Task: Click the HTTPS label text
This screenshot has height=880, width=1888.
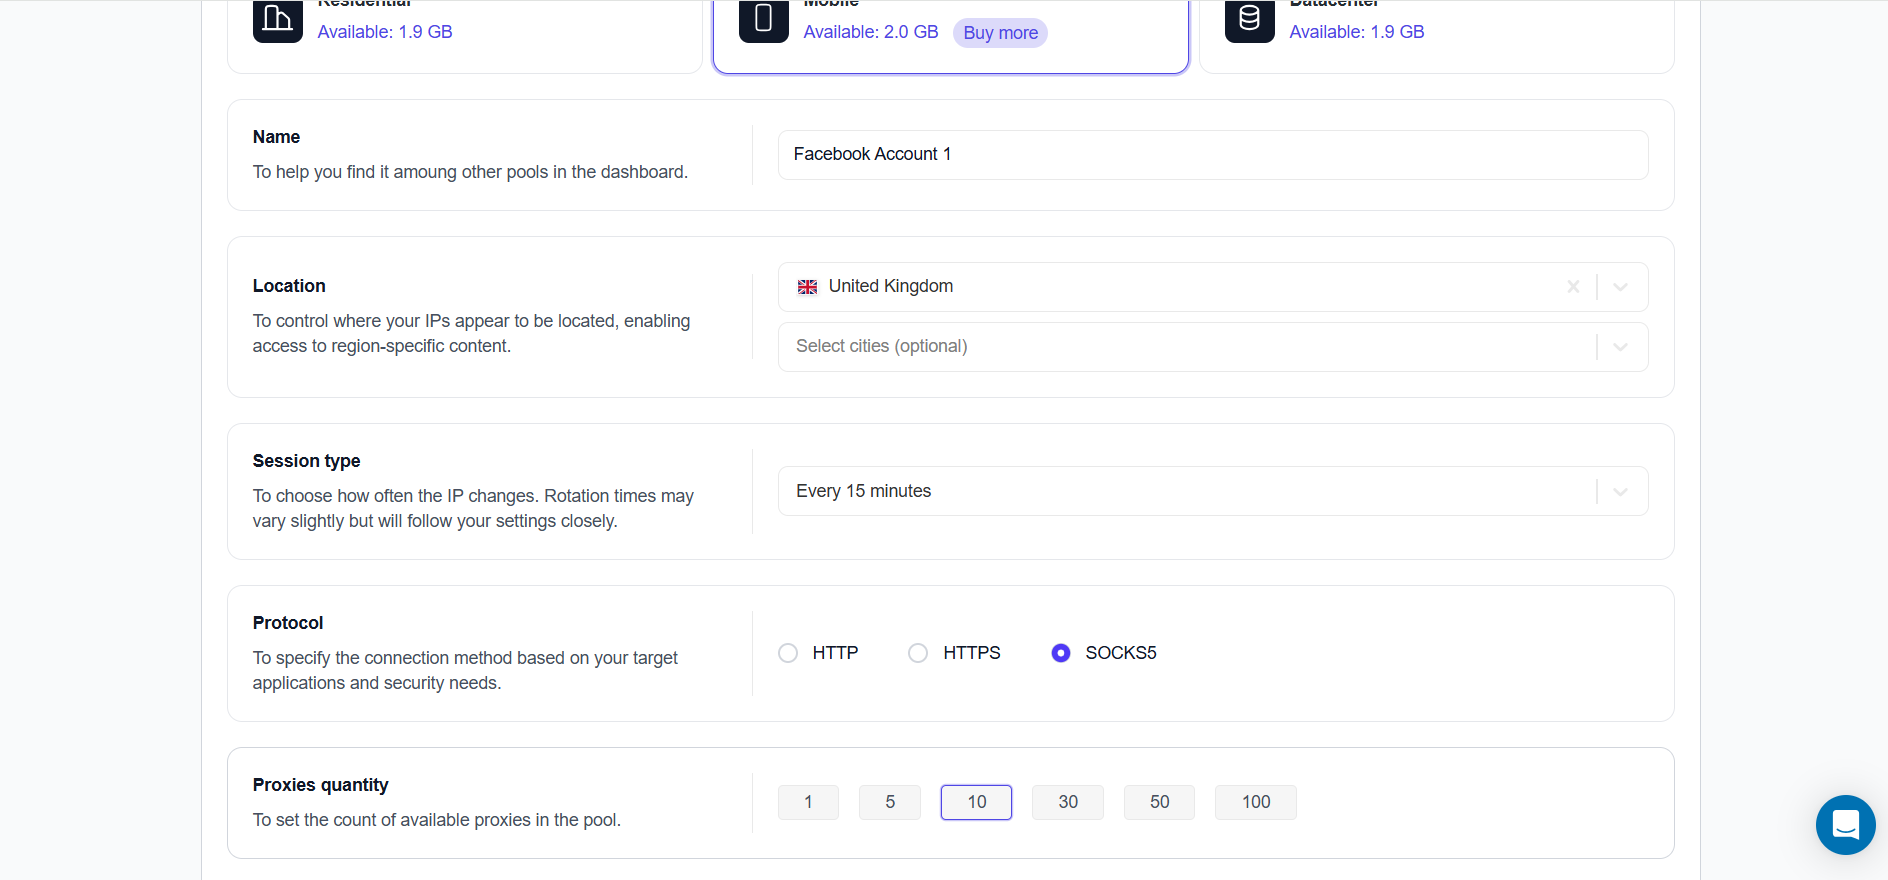Action: pyautogui.click(x=972, y=653)
